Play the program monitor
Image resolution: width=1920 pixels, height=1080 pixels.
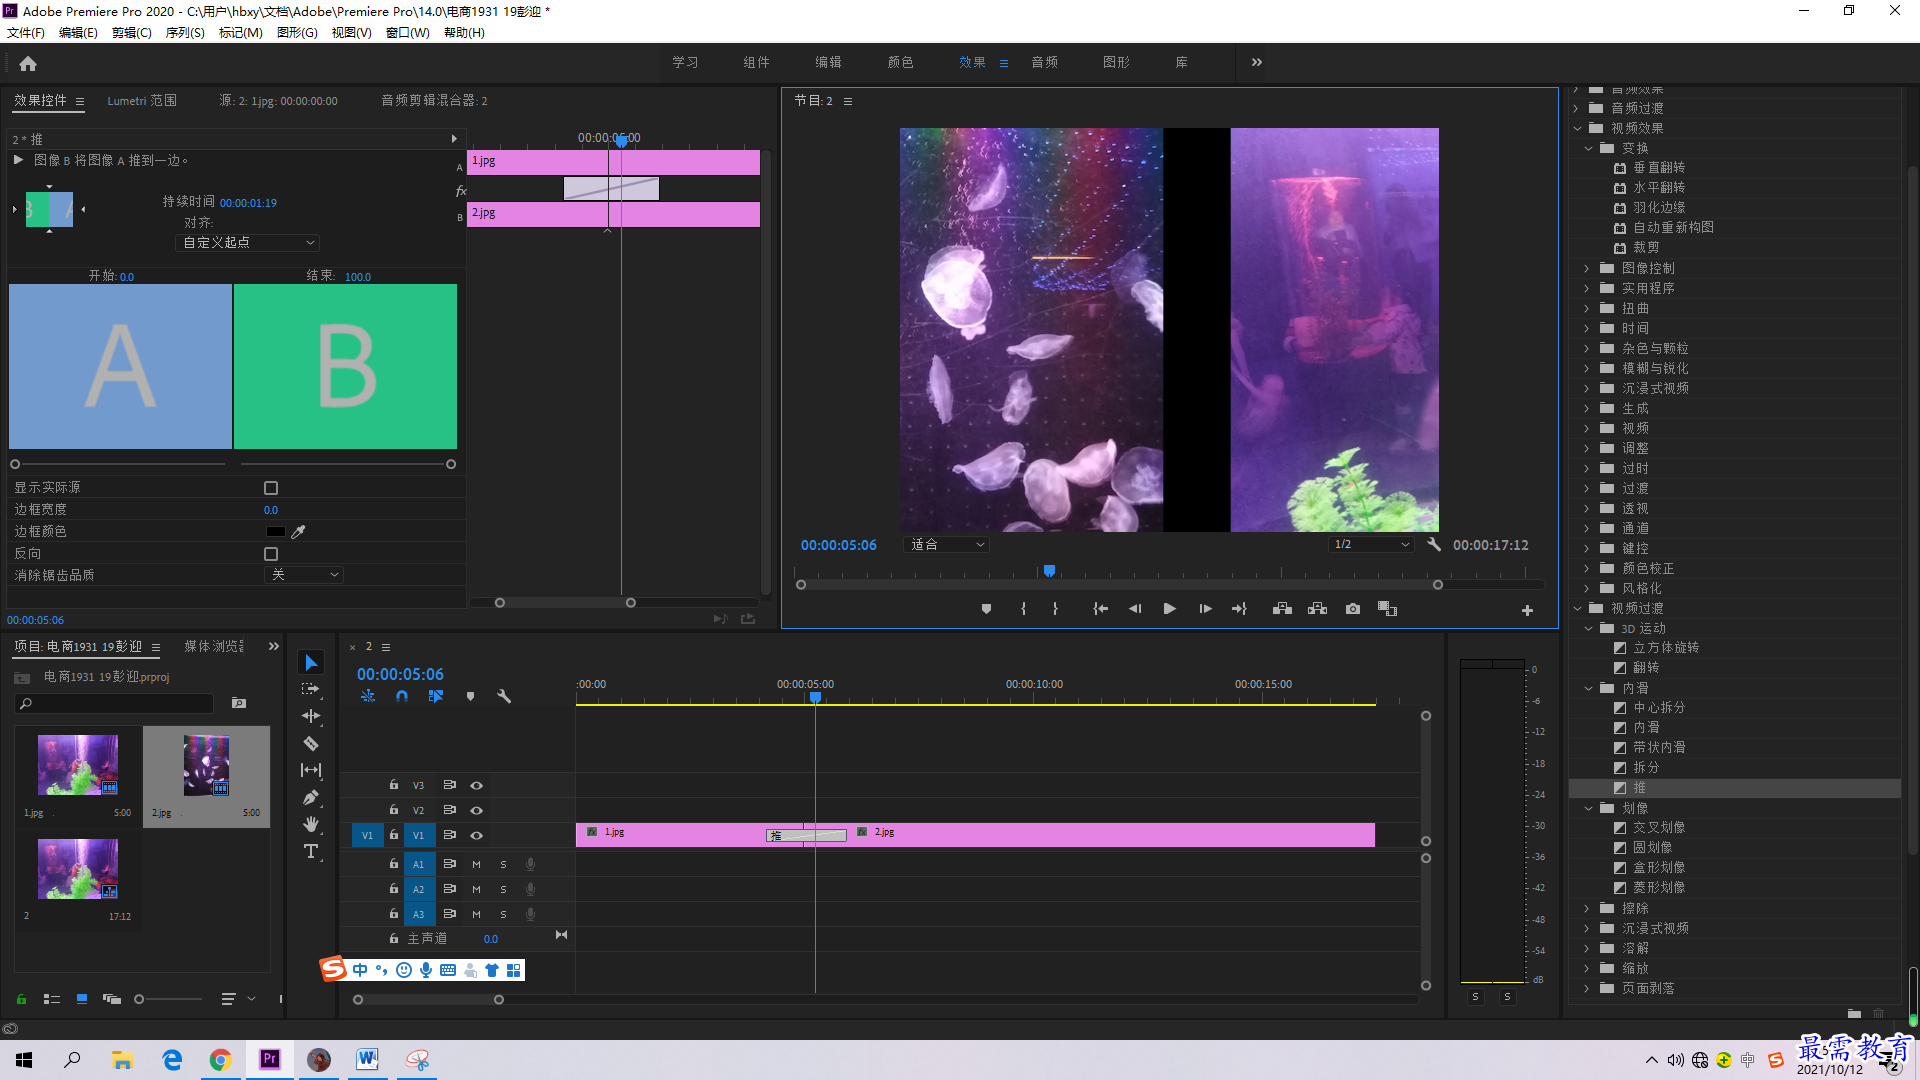click(x=1169, y=609)
